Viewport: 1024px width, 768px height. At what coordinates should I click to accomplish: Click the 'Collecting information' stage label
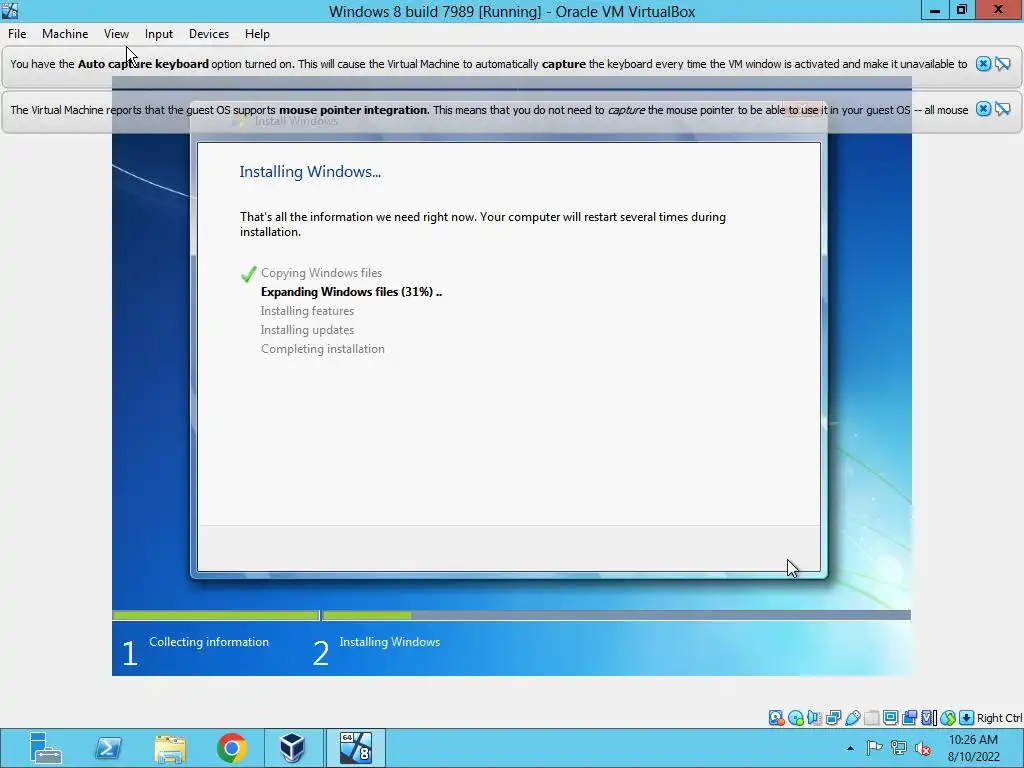(x=209, y=642)
